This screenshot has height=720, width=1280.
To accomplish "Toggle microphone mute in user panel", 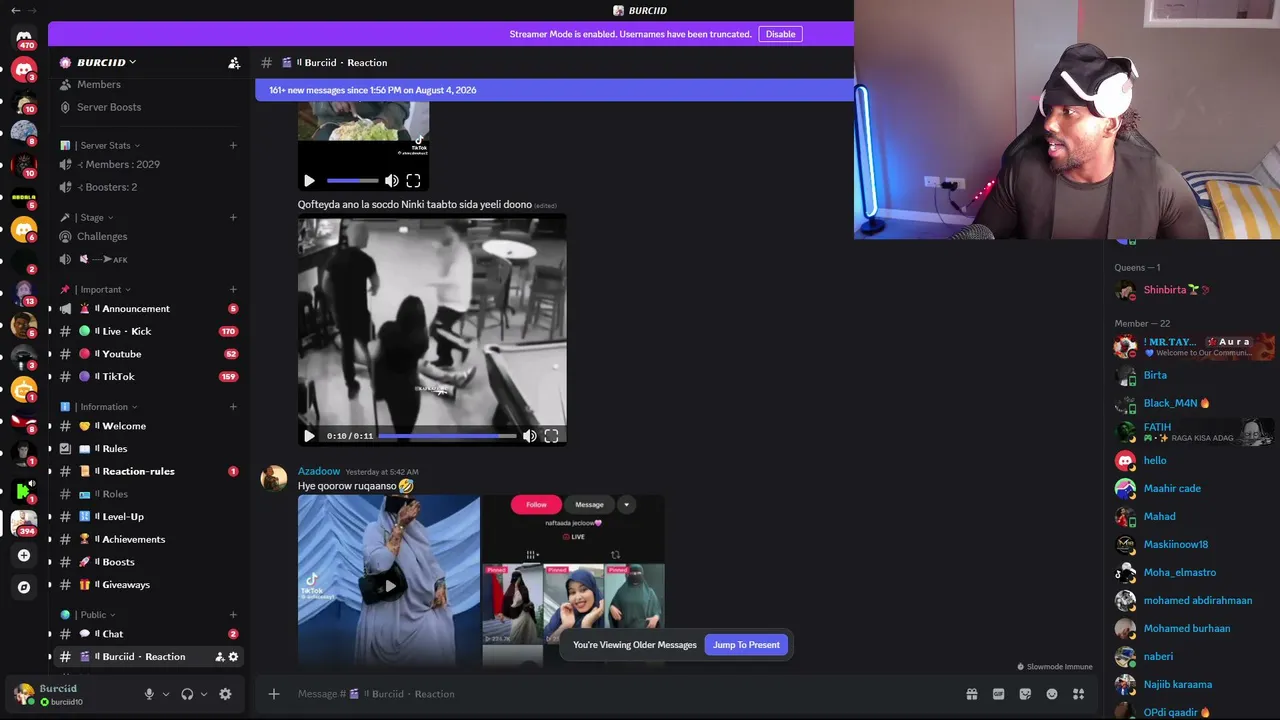I will tap(149, 694).
